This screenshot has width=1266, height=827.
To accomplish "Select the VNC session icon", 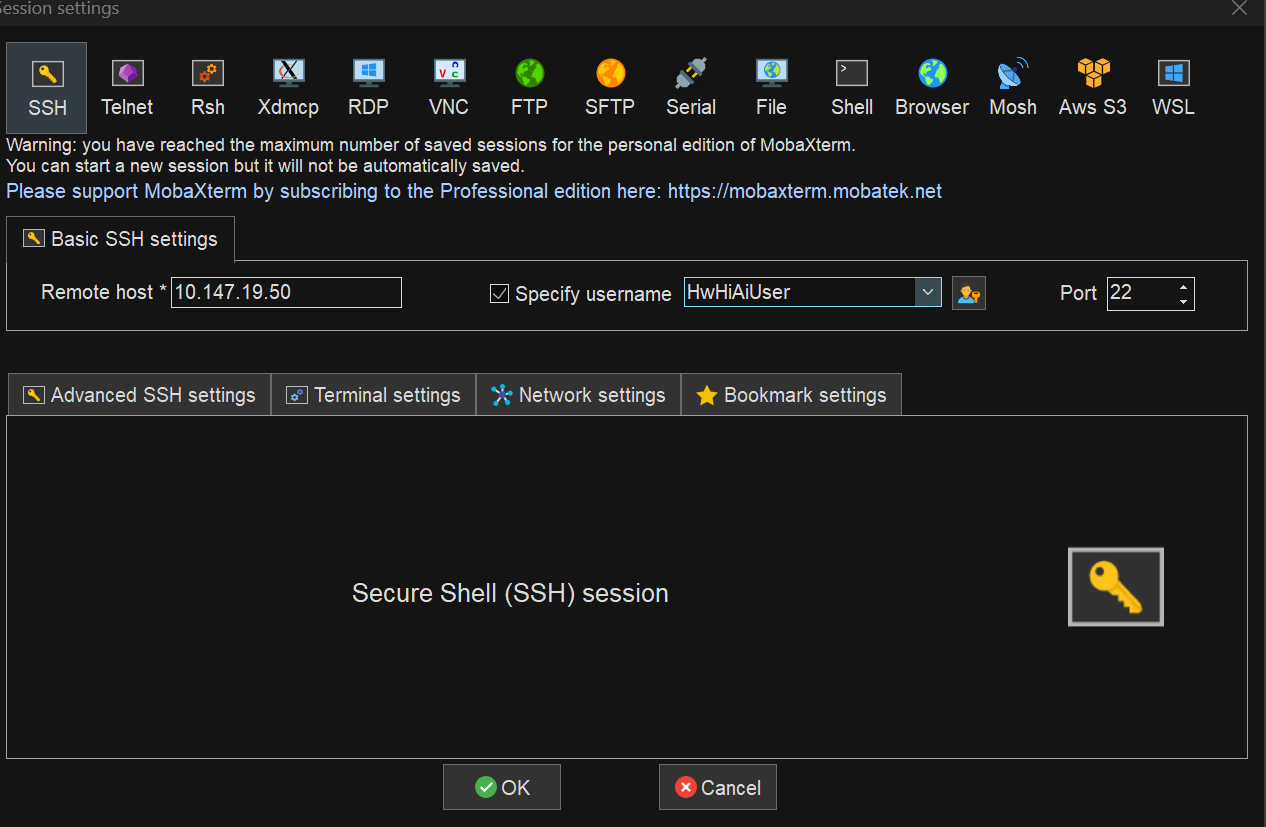I will click(449, 87).
